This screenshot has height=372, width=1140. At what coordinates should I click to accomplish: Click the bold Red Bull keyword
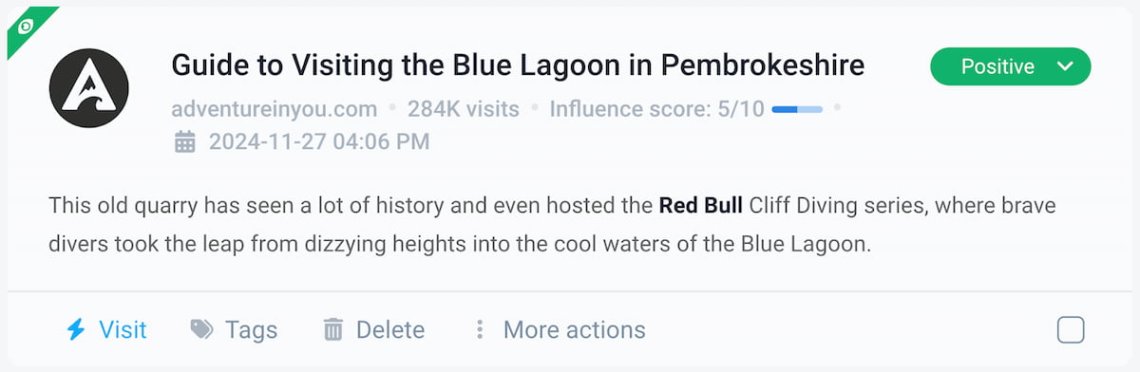click(701, 206)
